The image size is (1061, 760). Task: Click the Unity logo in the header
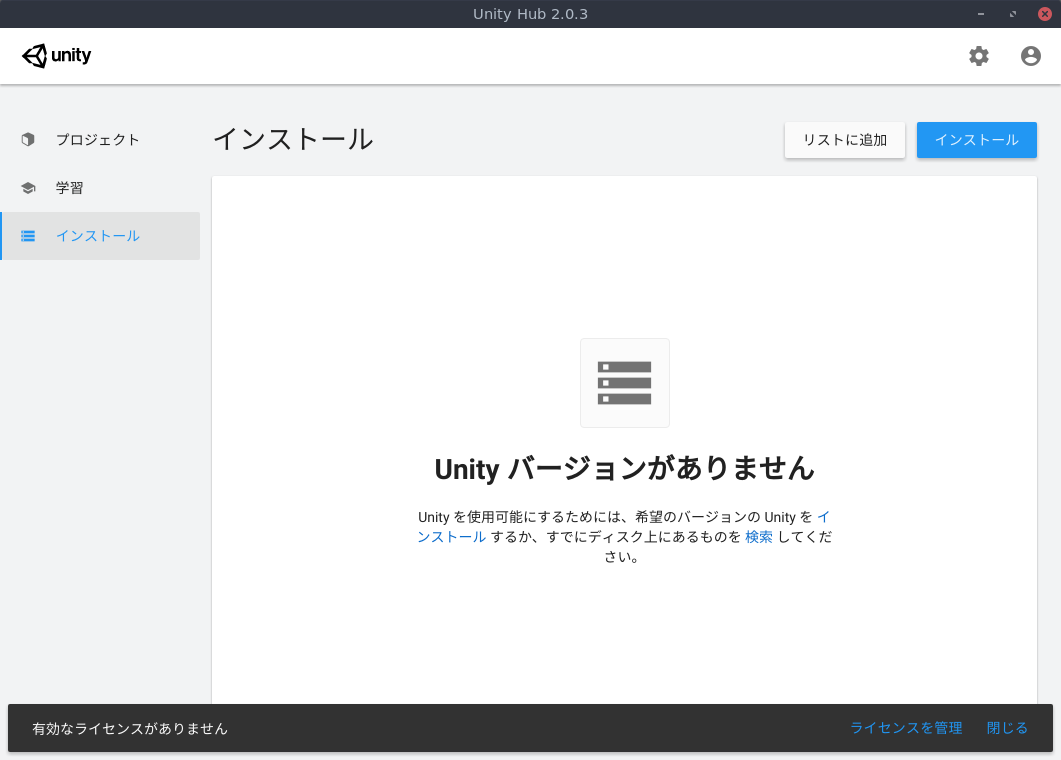pyautogui.click(x=56, y=56)
